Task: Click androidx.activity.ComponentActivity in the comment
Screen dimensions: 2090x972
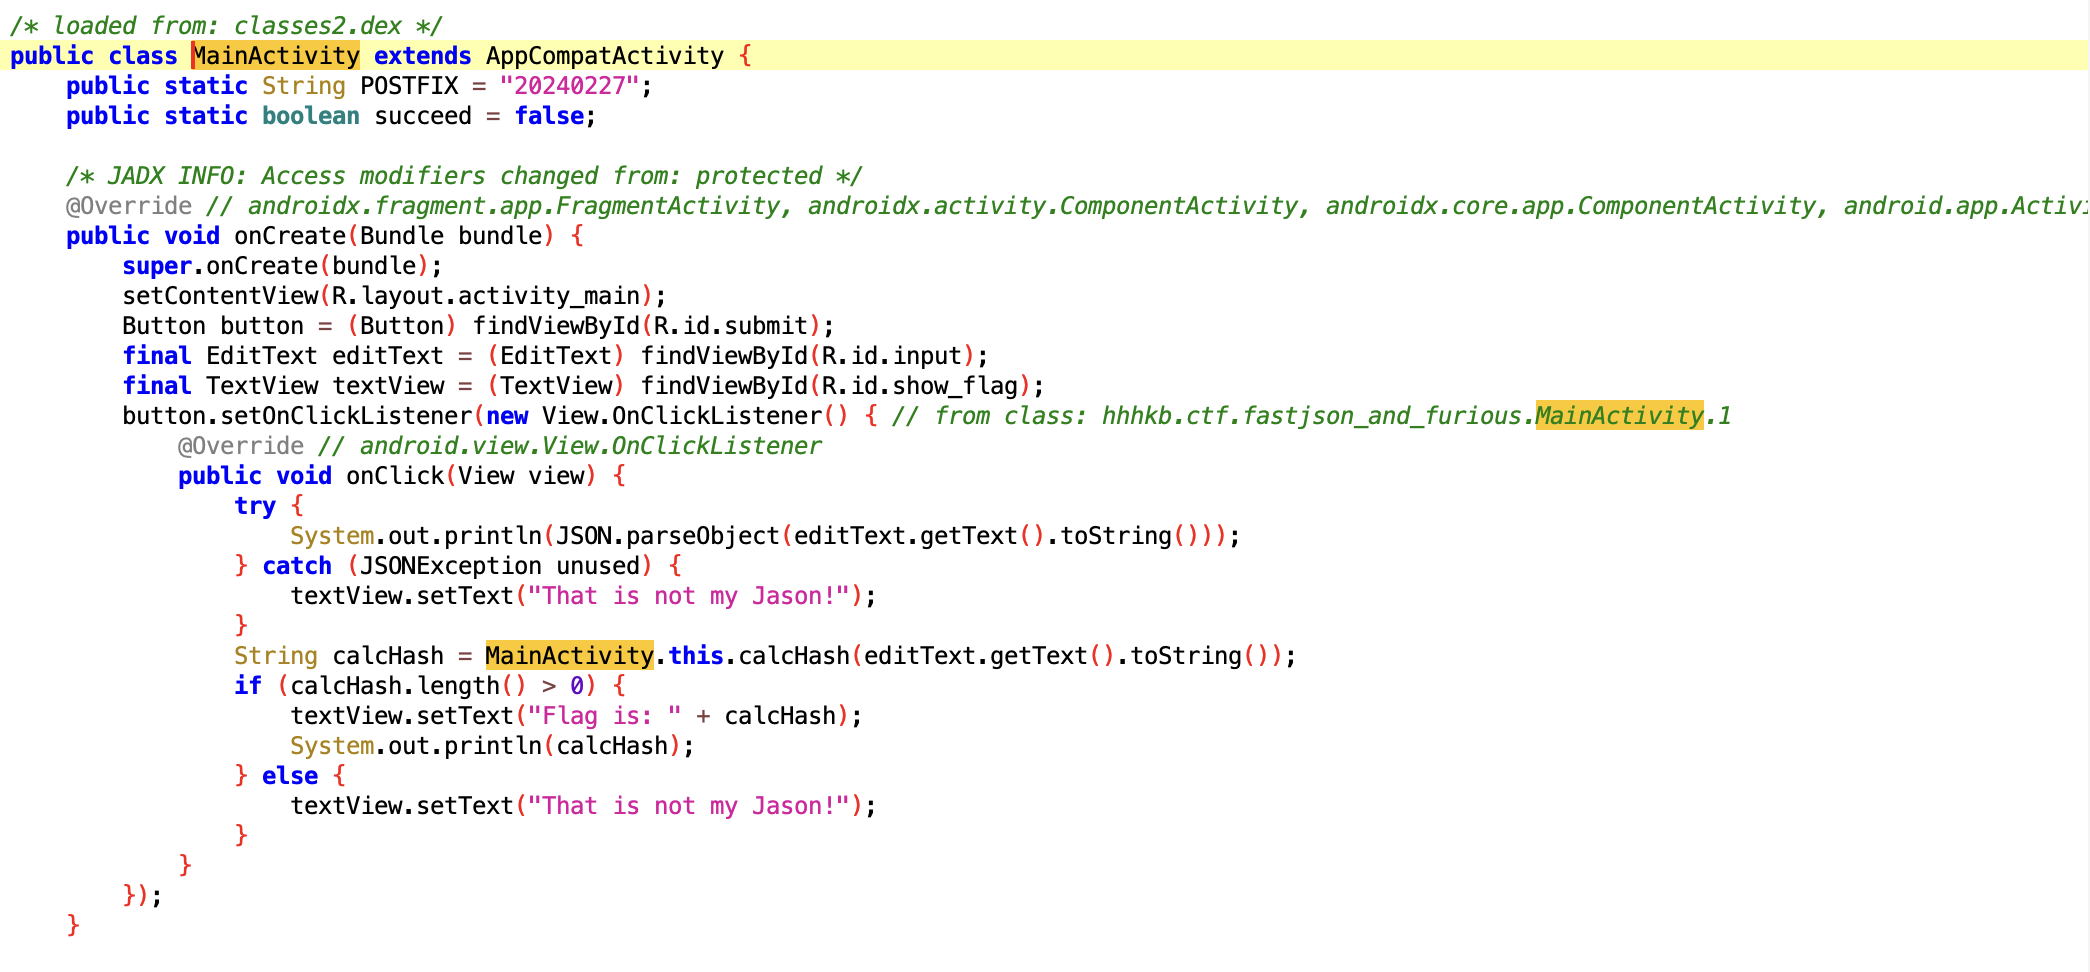Action: pos(1053,206)
